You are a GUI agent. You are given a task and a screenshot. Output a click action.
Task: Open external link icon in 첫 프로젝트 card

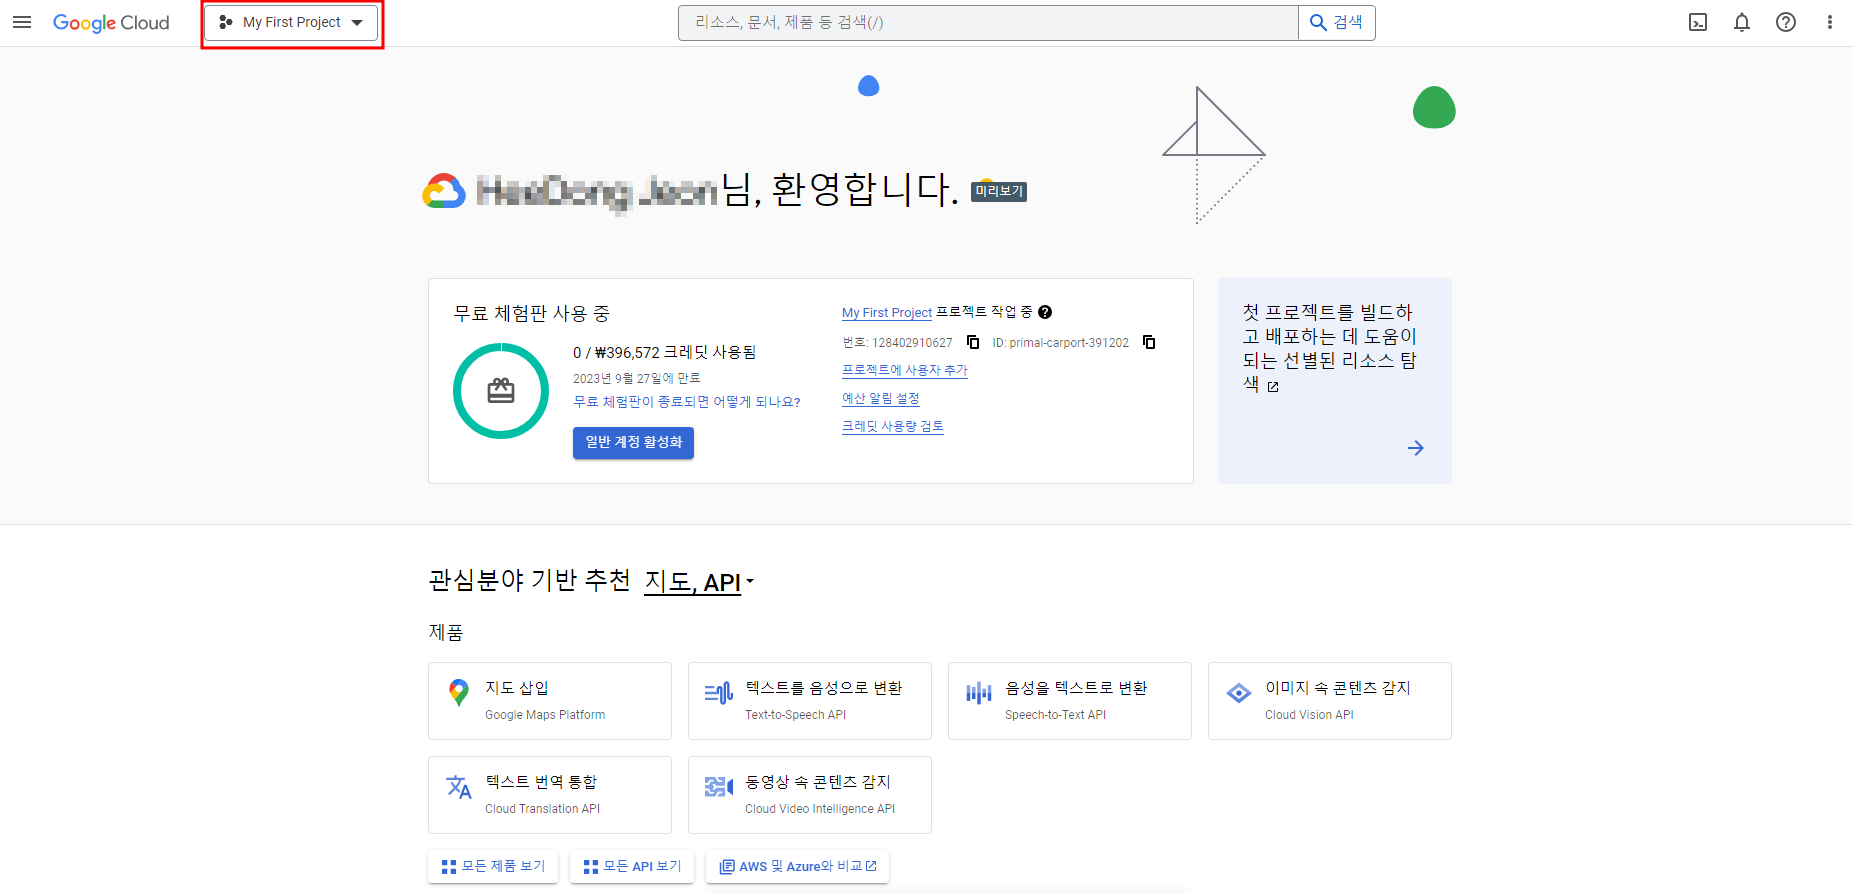coord(1273,387)
